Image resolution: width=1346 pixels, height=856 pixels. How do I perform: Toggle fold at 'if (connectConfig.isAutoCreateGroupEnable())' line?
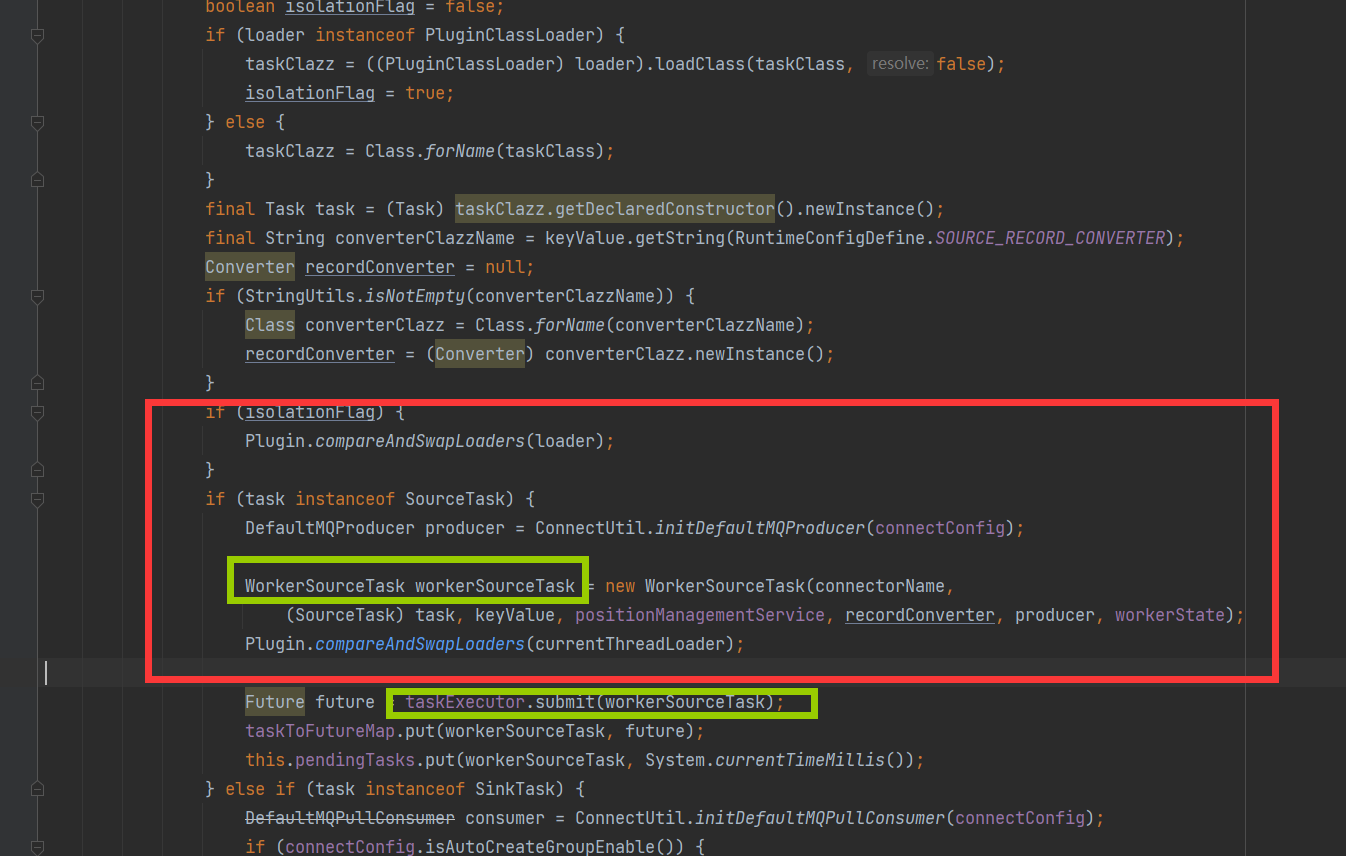(37, 847)
